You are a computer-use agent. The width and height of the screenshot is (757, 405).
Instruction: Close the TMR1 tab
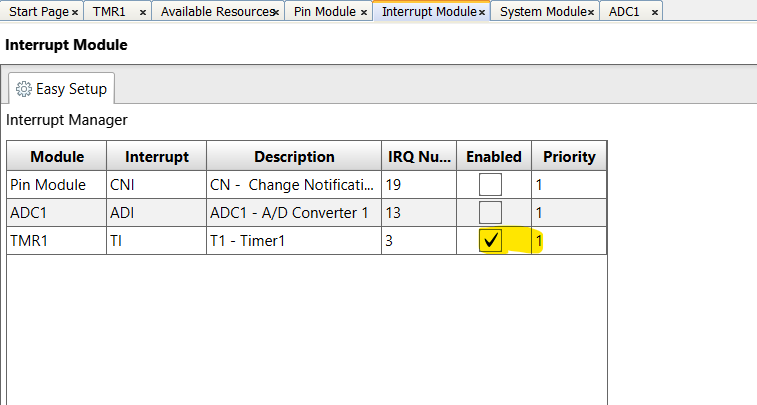143,12
